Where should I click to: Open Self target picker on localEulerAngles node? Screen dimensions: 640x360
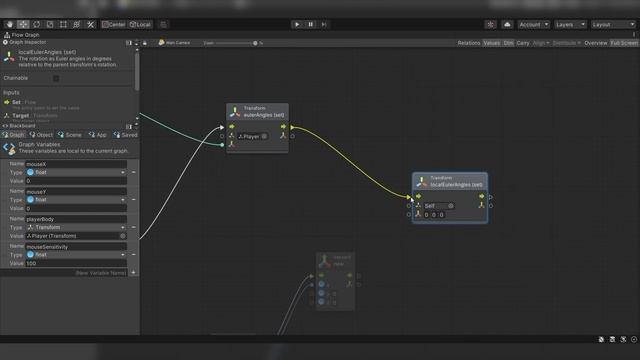(x=451, y=206)
